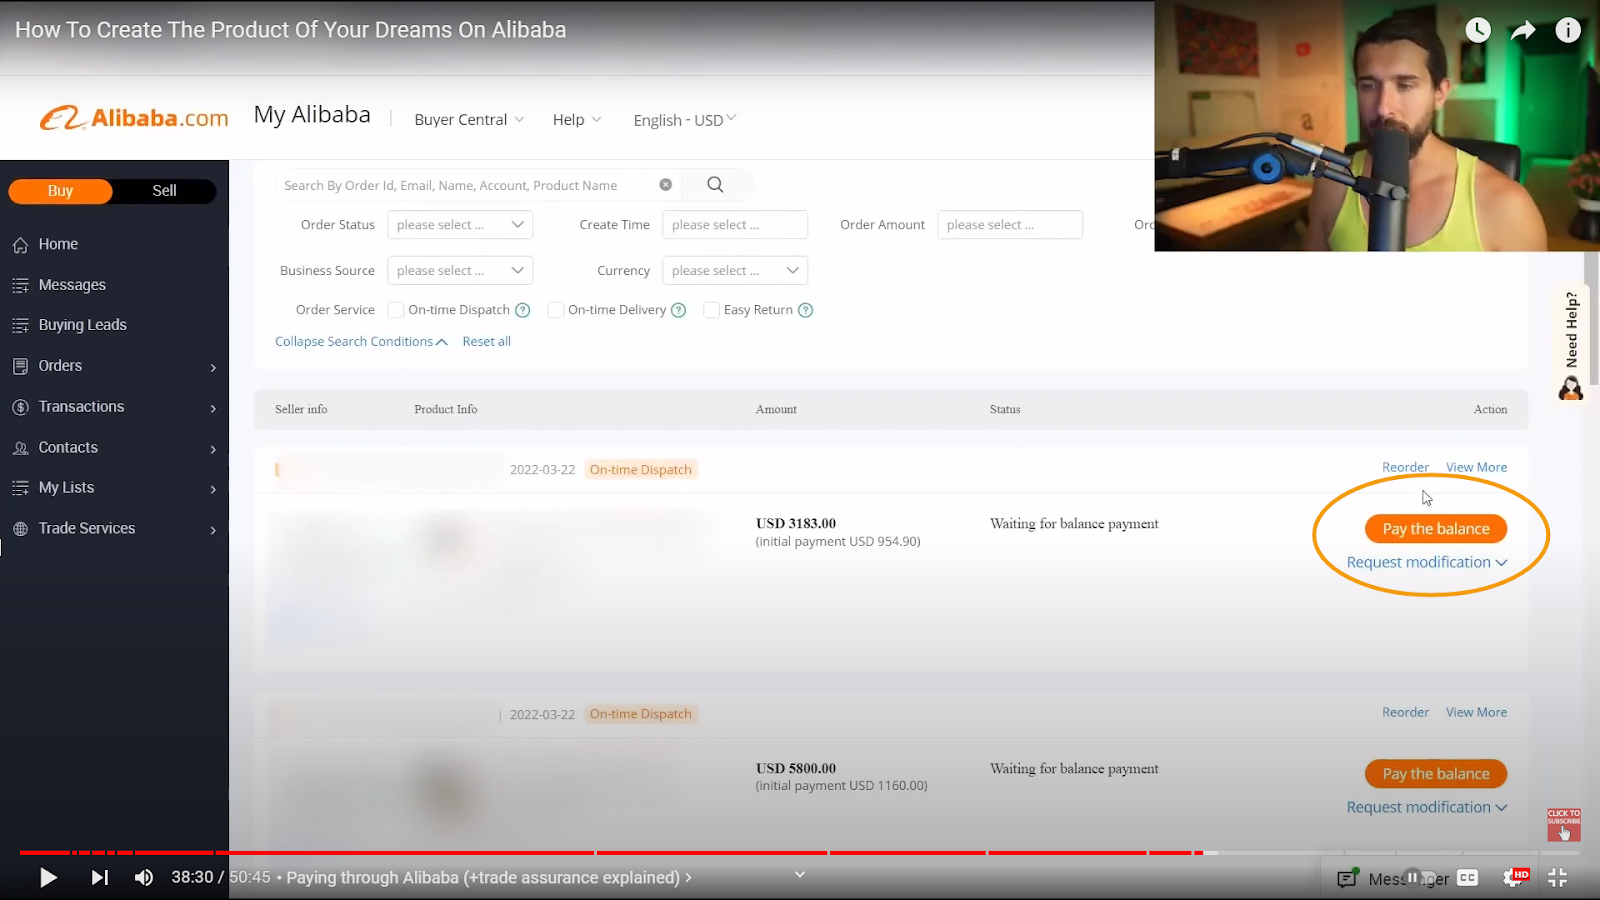
Task: Open Buying Leads in the sidebar
Action: coord(82,325)
